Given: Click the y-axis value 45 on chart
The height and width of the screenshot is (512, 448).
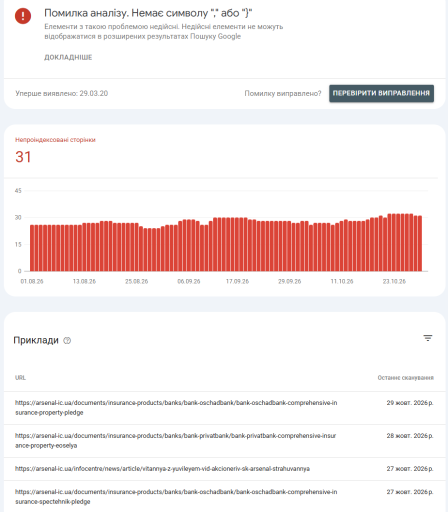Looking at the screenshot, I should click(x=18, y=191).
